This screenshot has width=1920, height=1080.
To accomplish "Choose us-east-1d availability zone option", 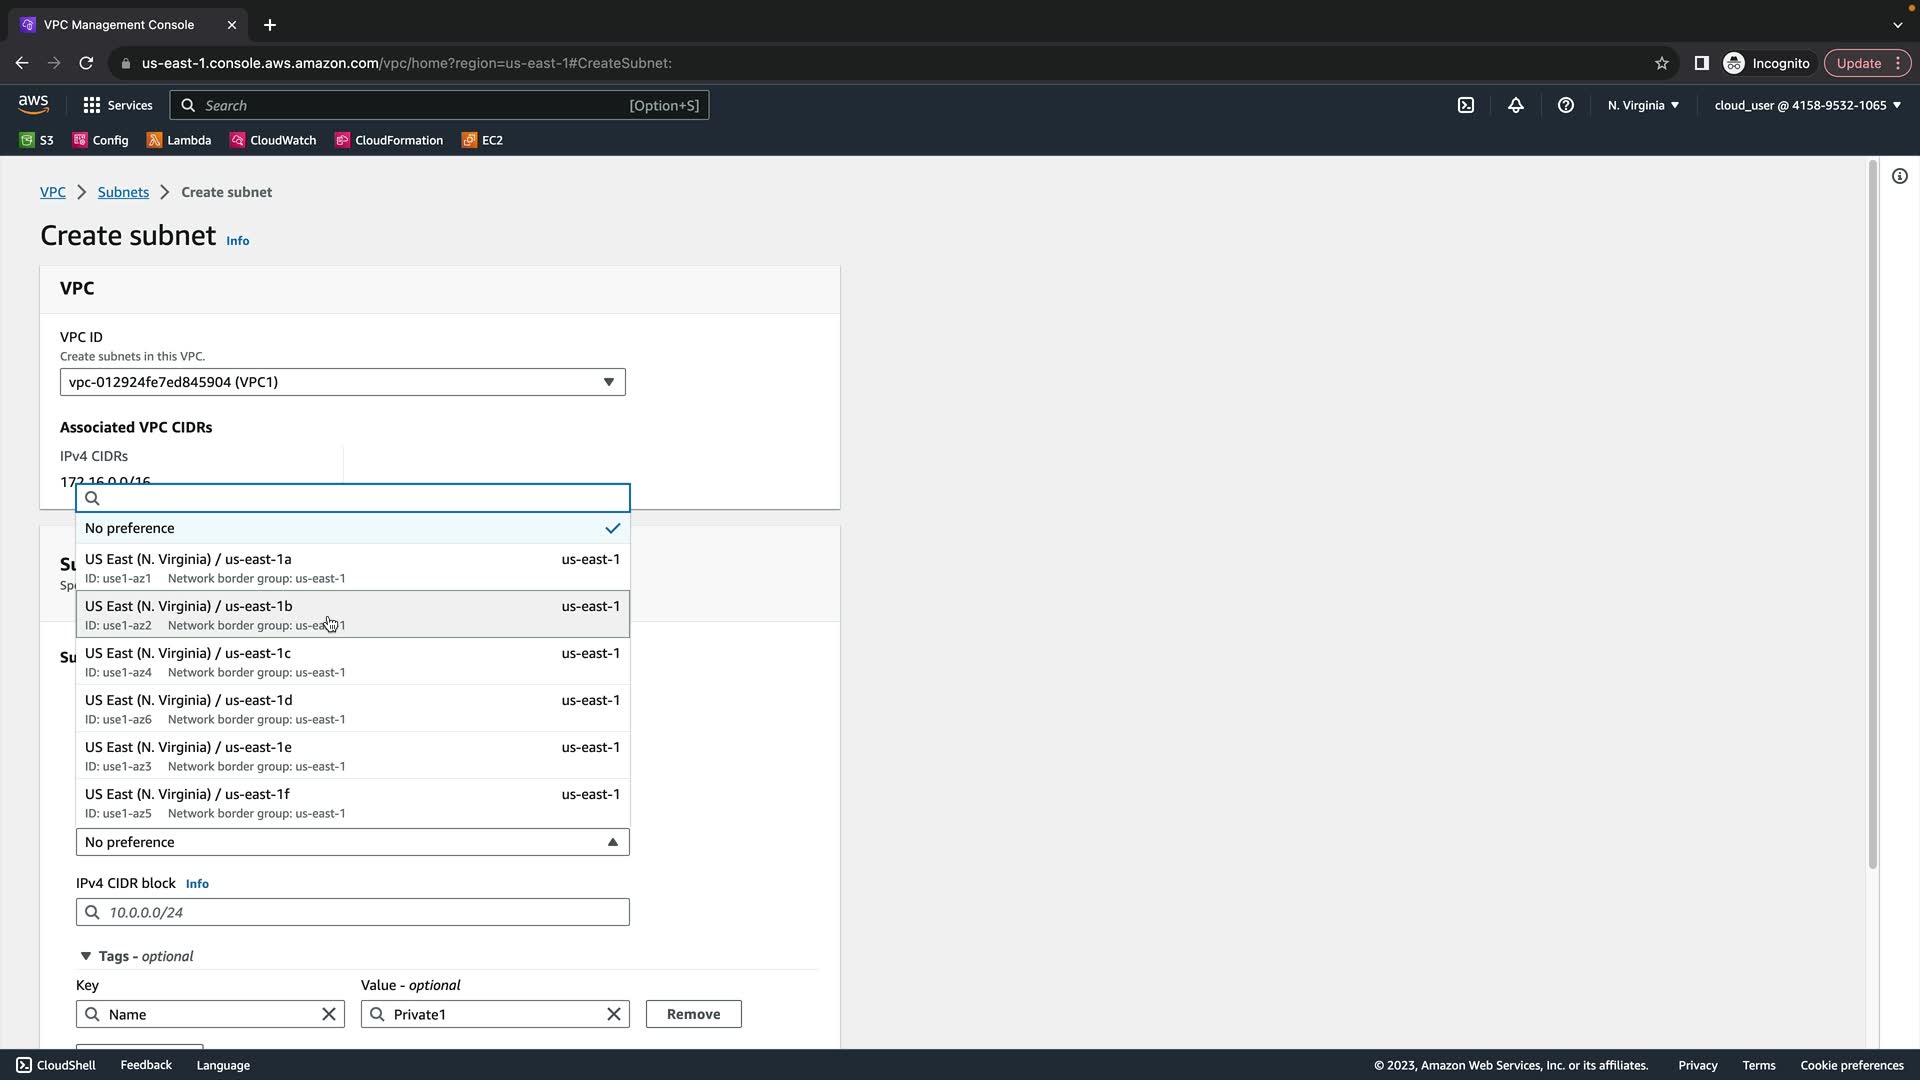I will [352, 708].
